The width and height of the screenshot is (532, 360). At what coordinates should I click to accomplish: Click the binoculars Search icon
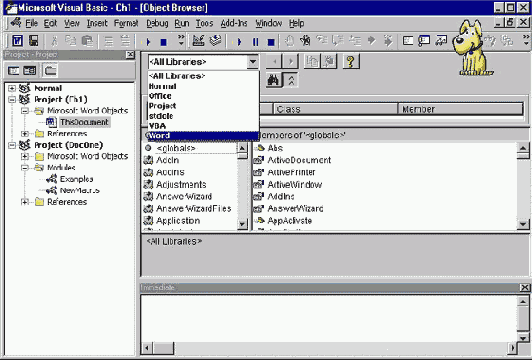click(x=273, y=80)
